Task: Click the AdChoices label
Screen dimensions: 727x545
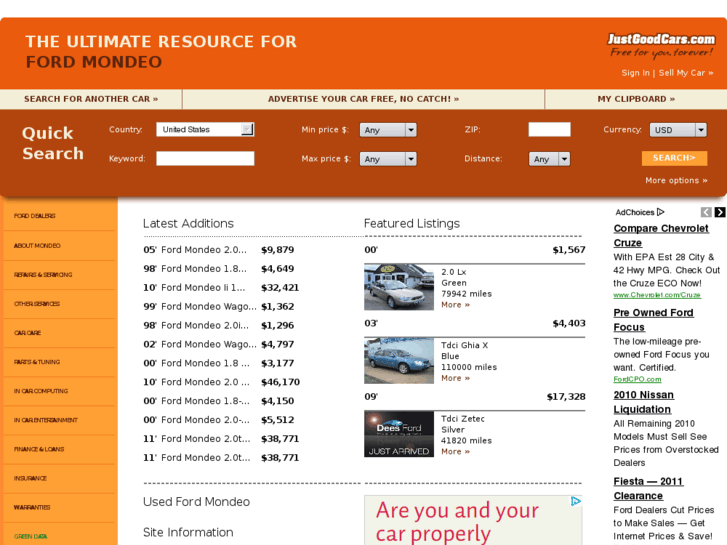Action: 634,212
